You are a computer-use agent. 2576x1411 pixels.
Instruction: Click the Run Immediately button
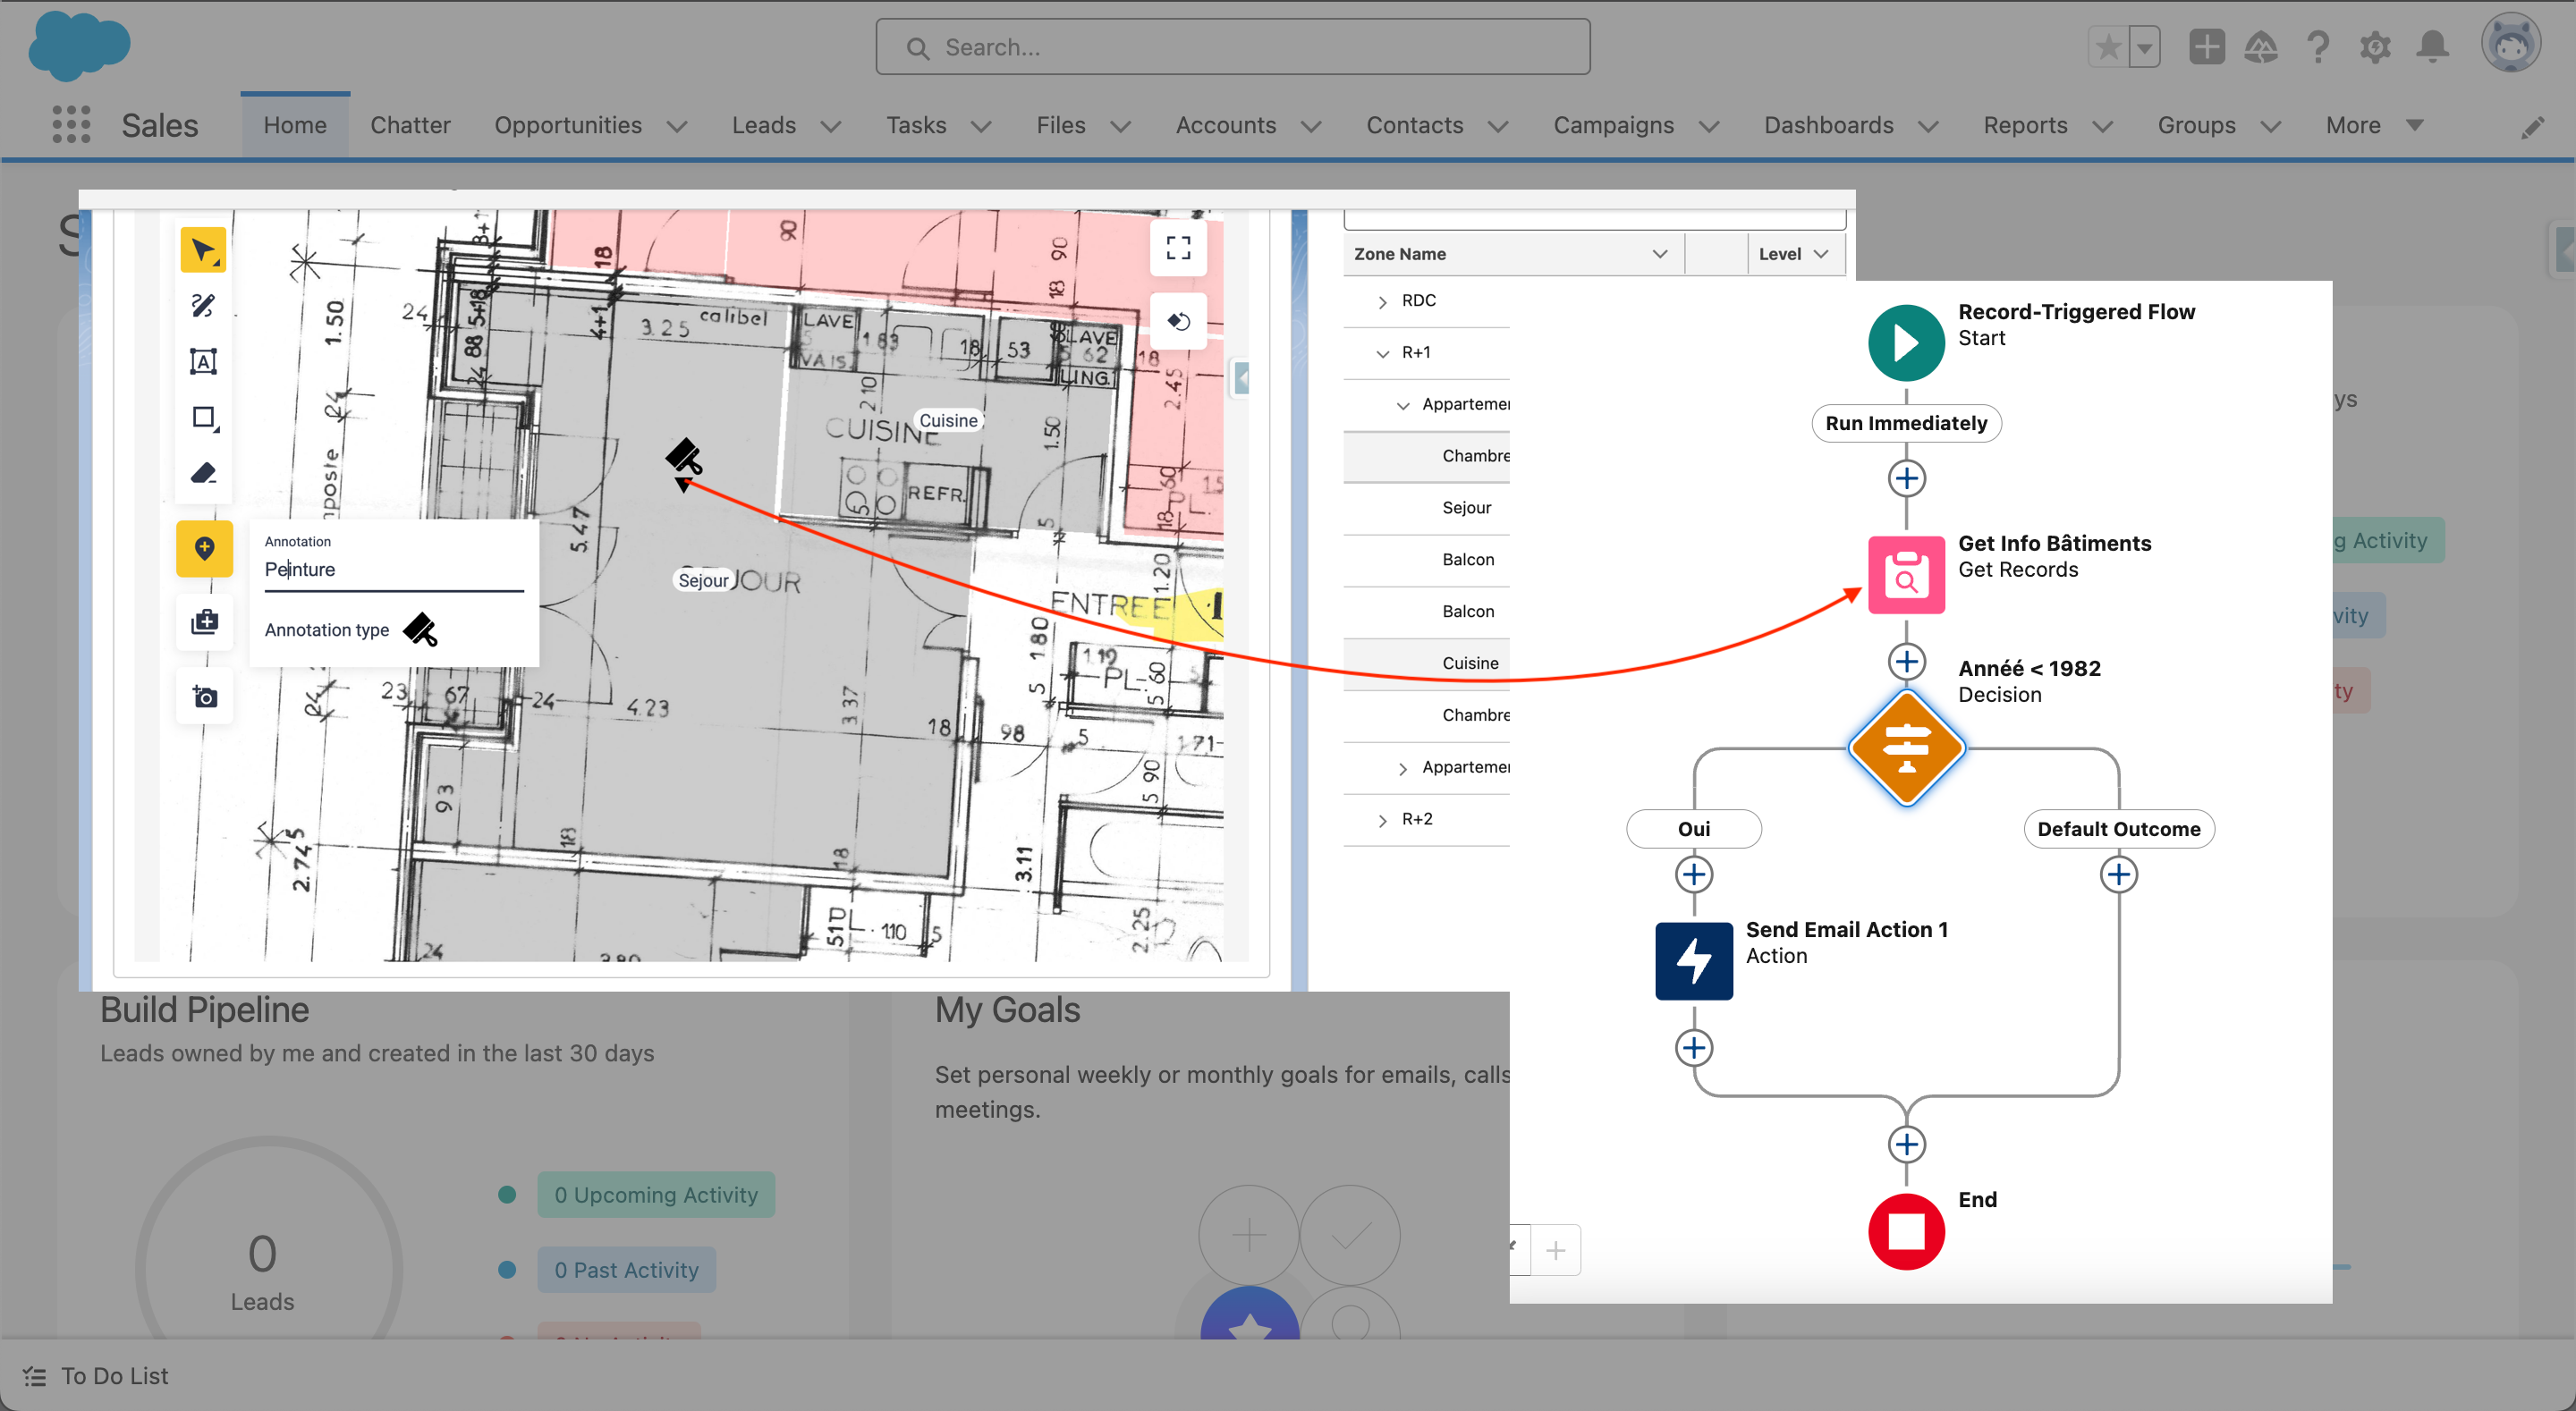(x=1905, y=423)
